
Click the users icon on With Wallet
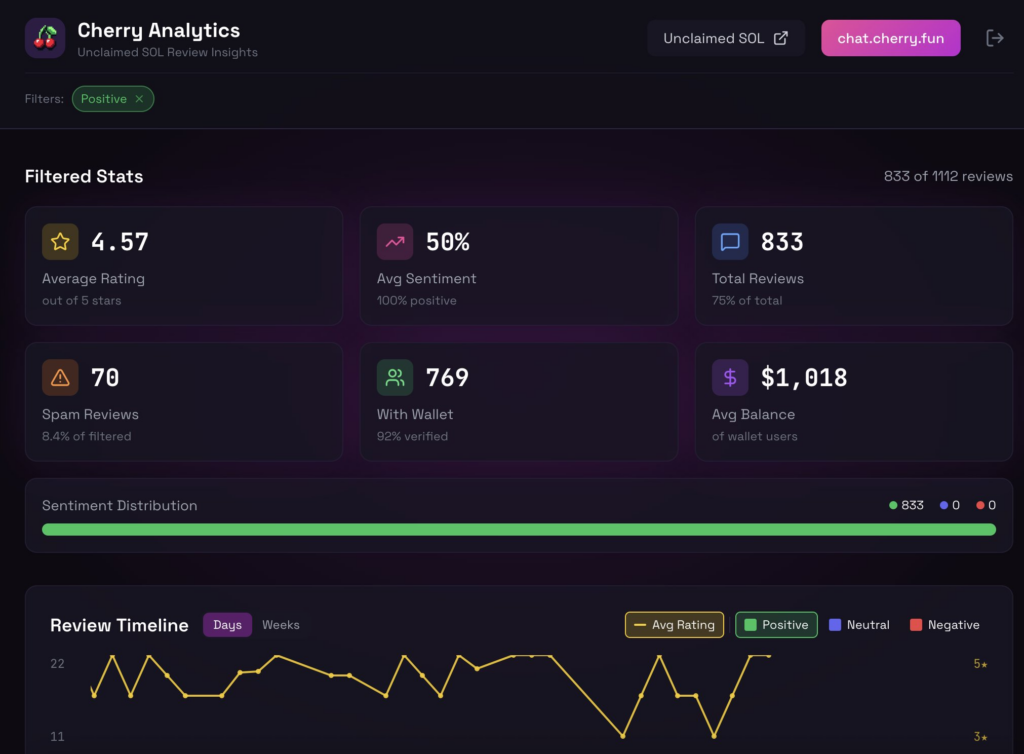tap(395, 377)
